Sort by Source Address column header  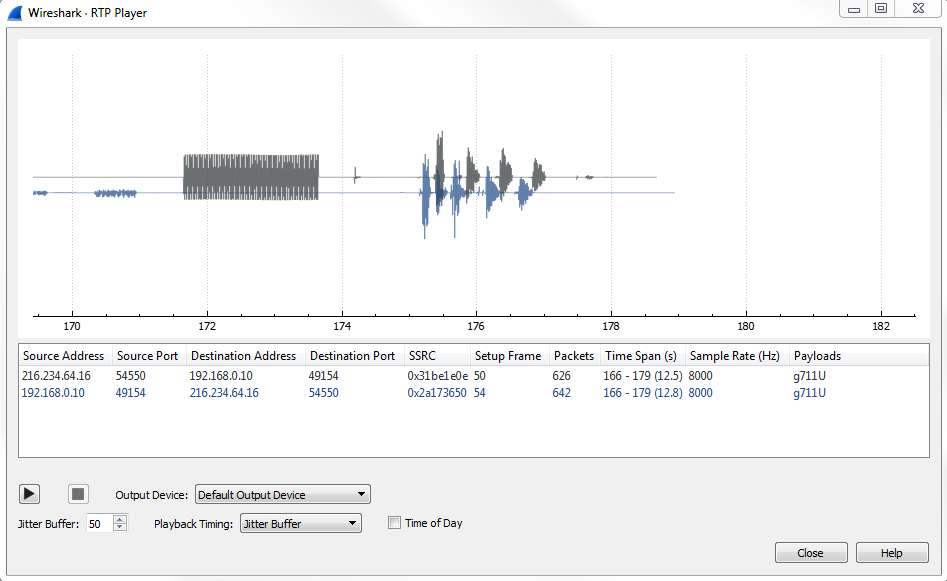point(64,356)
